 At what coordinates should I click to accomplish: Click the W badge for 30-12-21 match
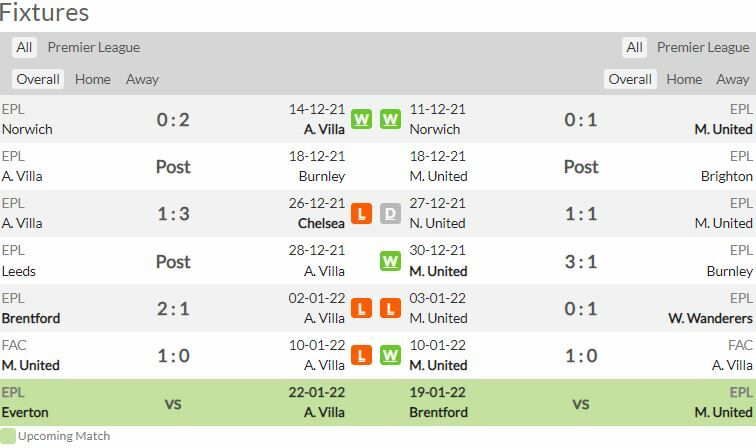pos(390,261)
